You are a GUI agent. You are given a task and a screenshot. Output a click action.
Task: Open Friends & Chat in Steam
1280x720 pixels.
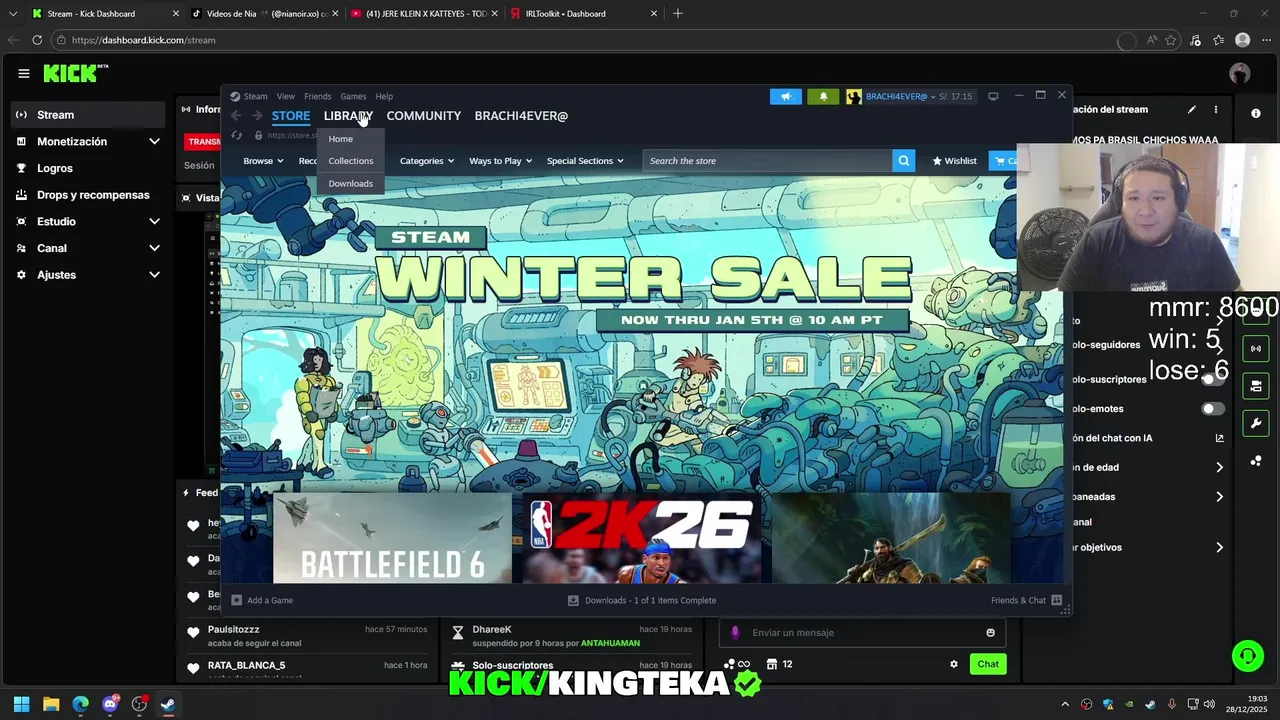click(x=1026, y=601)
